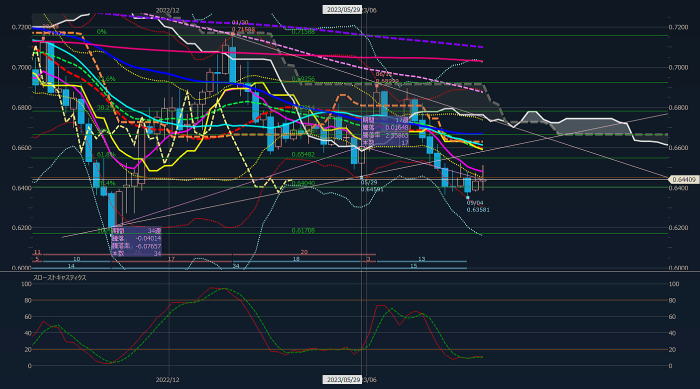
Task: Click the green Fibonacci price label 0.64040
Action: coord(303,184)
